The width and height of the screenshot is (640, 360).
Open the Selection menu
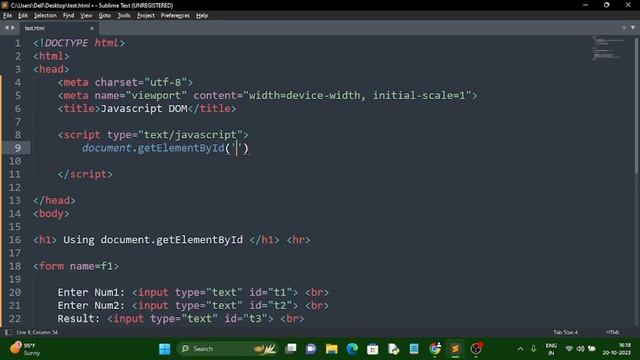point(45,16)
